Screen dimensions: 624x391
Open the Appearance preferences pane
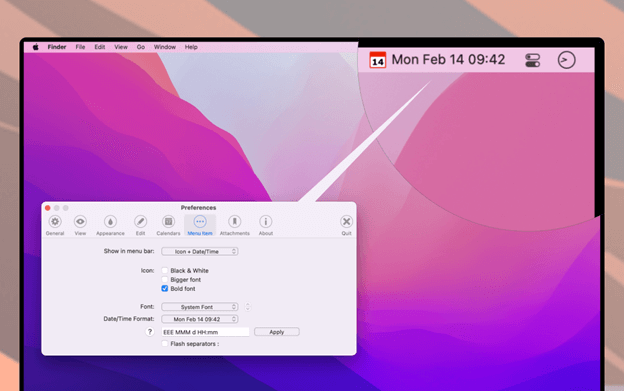[x=110, y=225]
